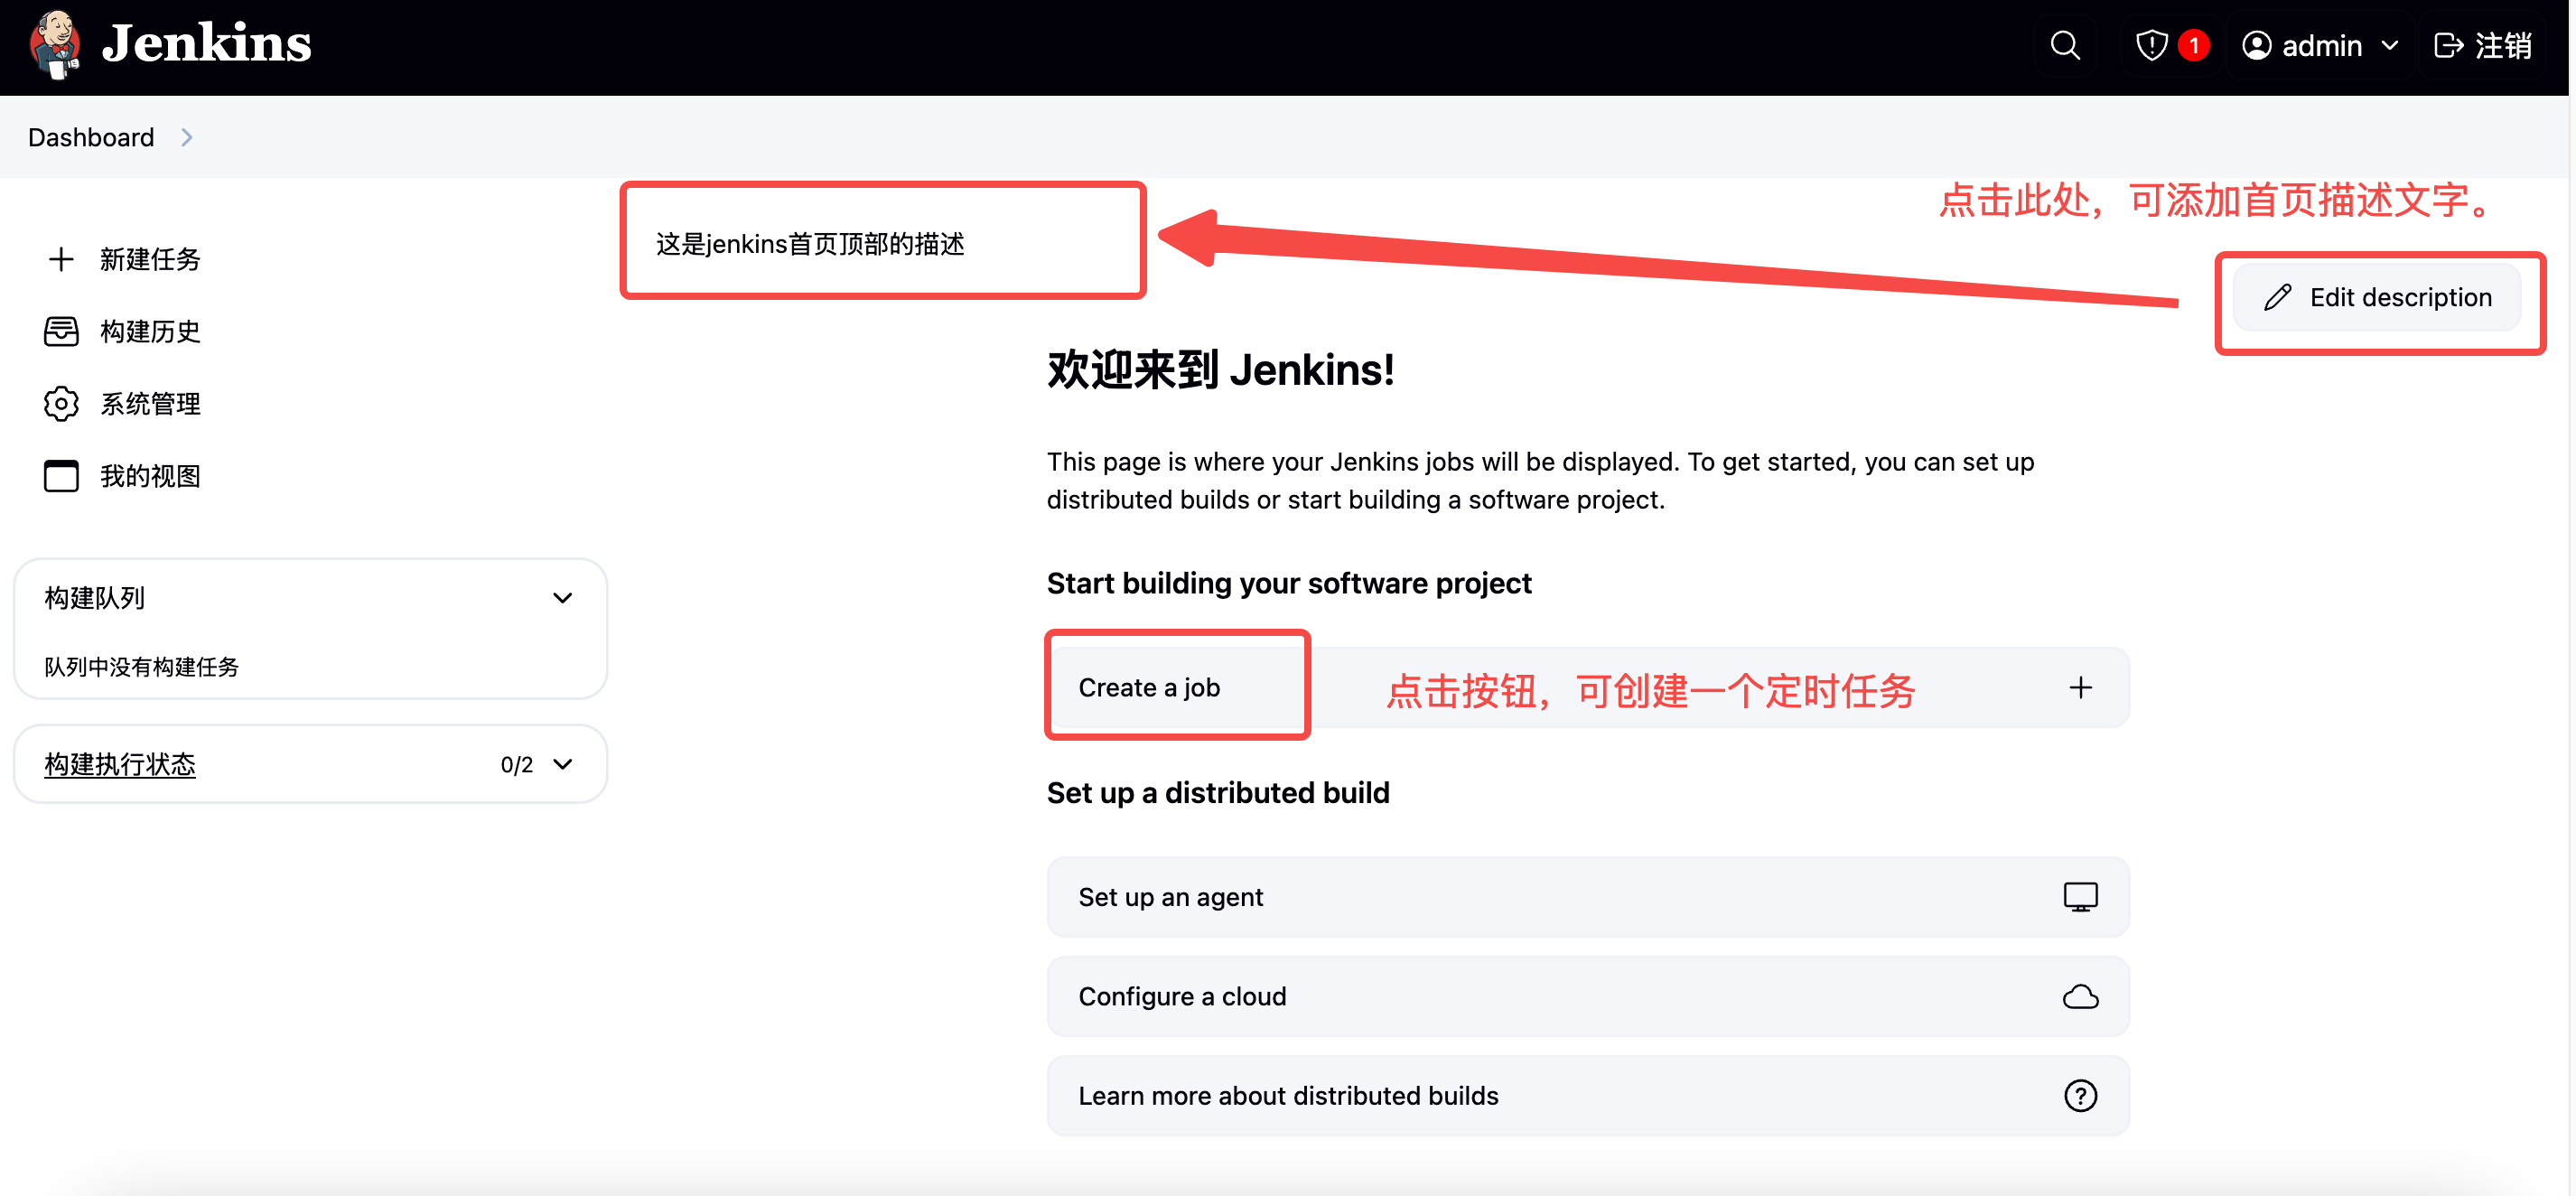Open 新建任务 in the sidebar
This screenshot has width=2576, height=1196.
[x=150, y=259]
